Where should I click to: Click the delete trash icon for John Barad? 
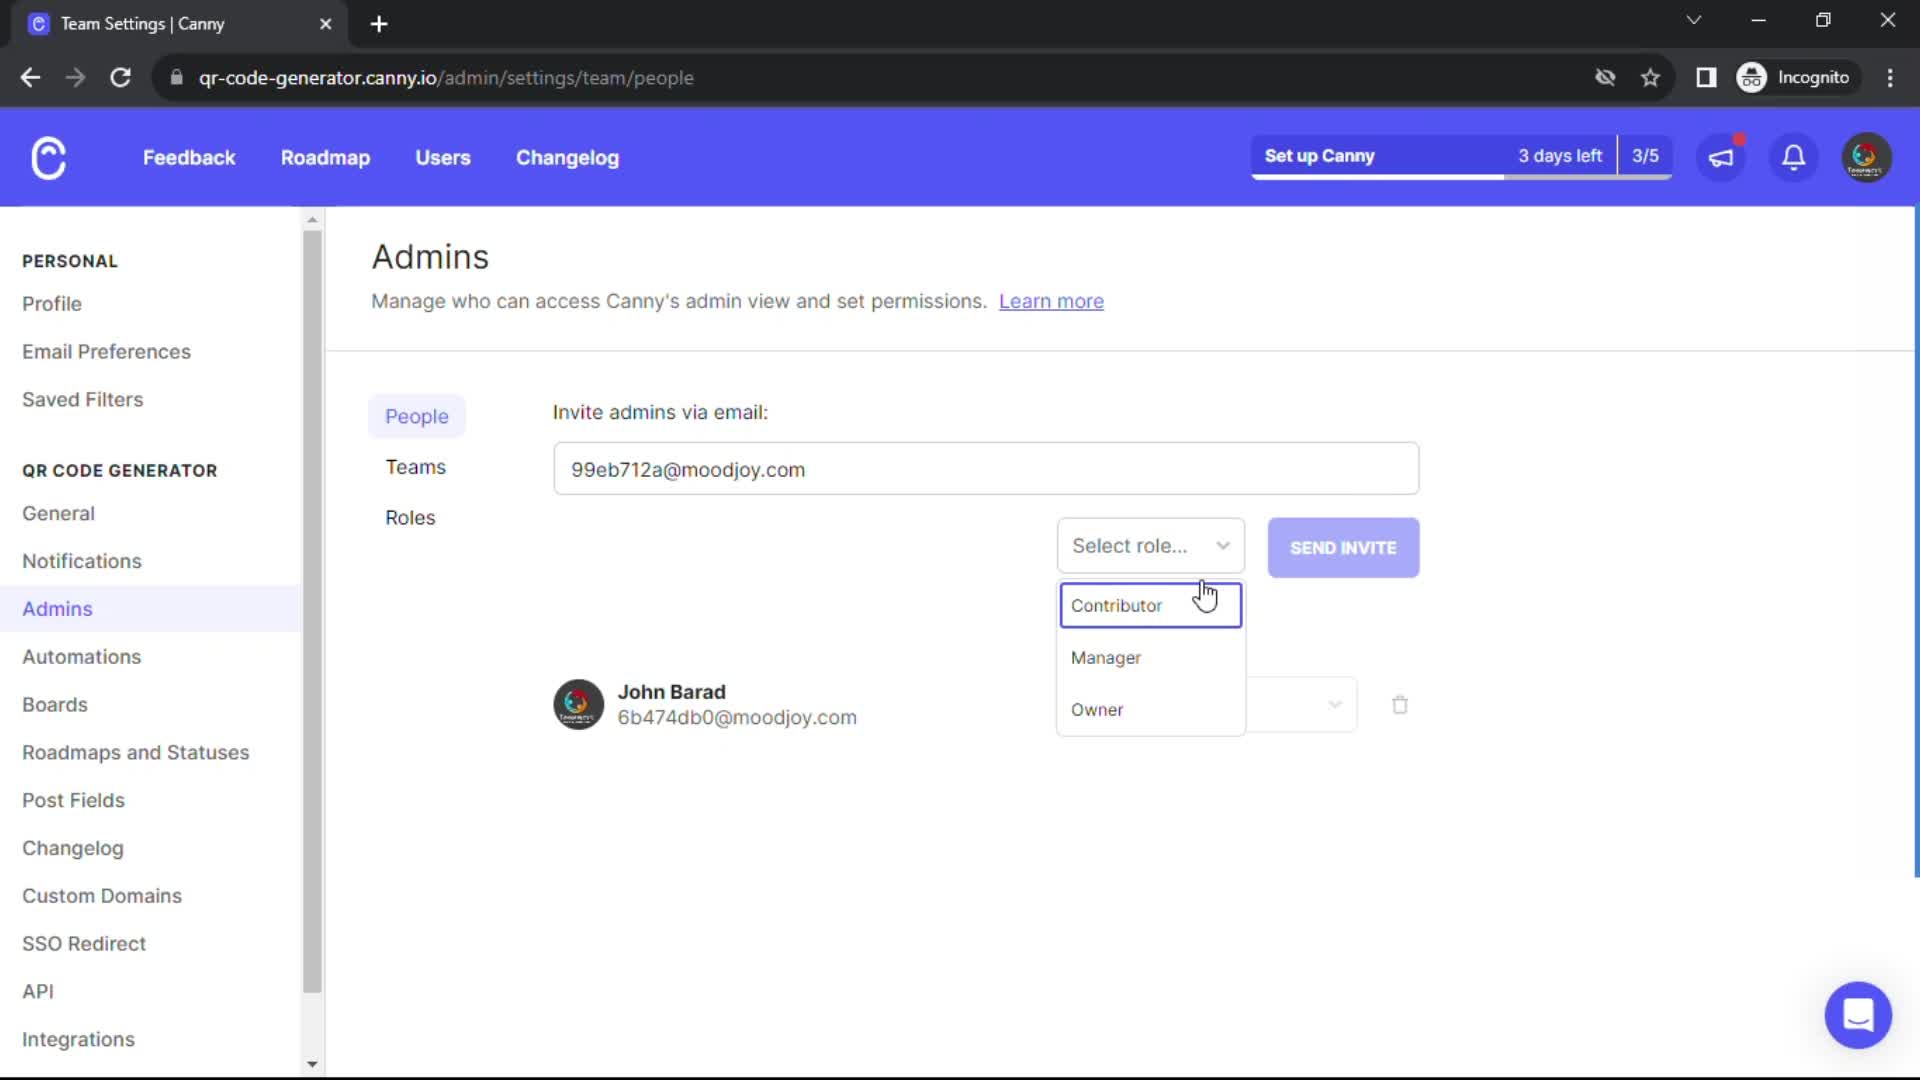(1400, 704)
